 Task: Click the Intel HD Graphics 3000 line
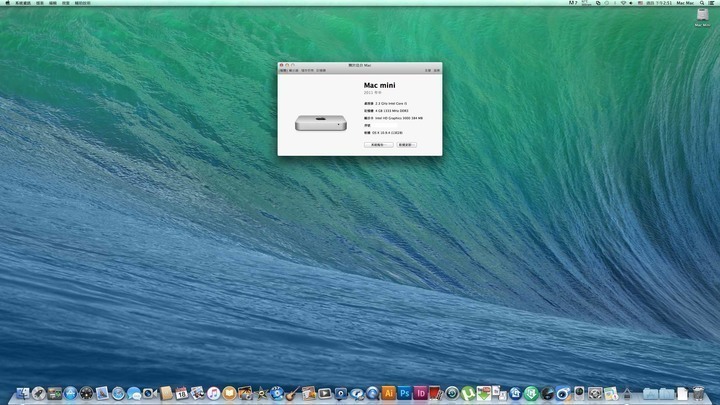click(393, 118)
